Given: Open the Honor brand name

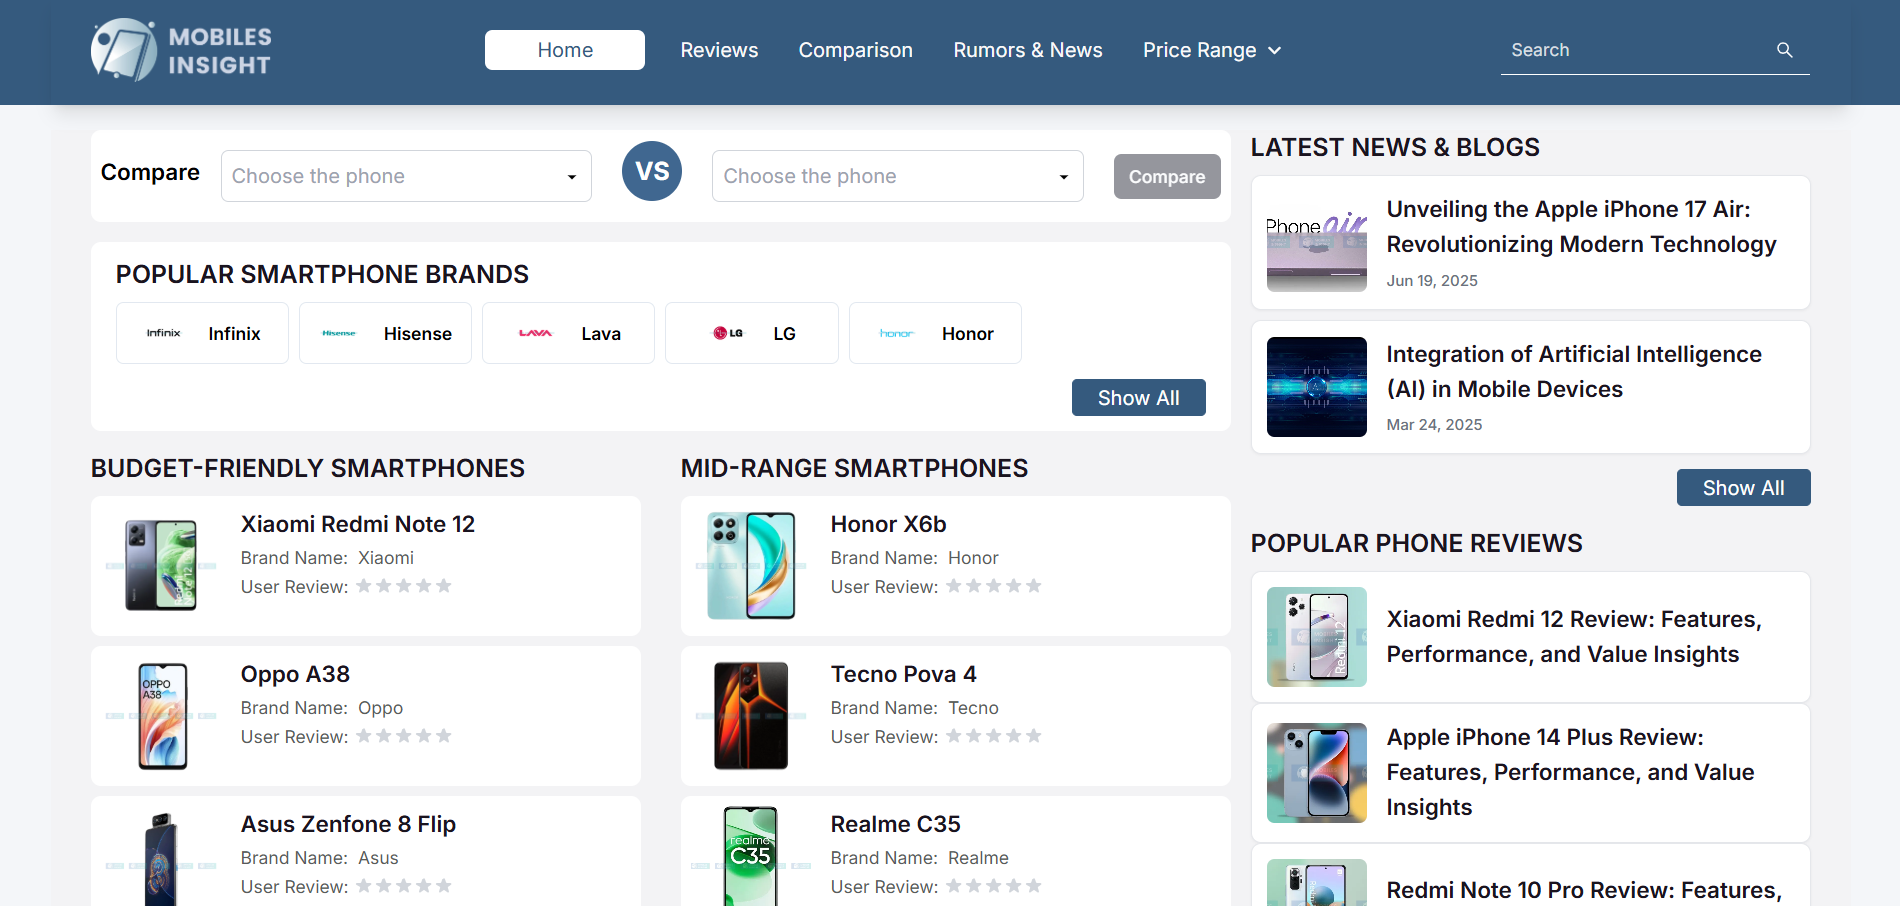Looking at the screenshot, I should [x=968, y=334].
